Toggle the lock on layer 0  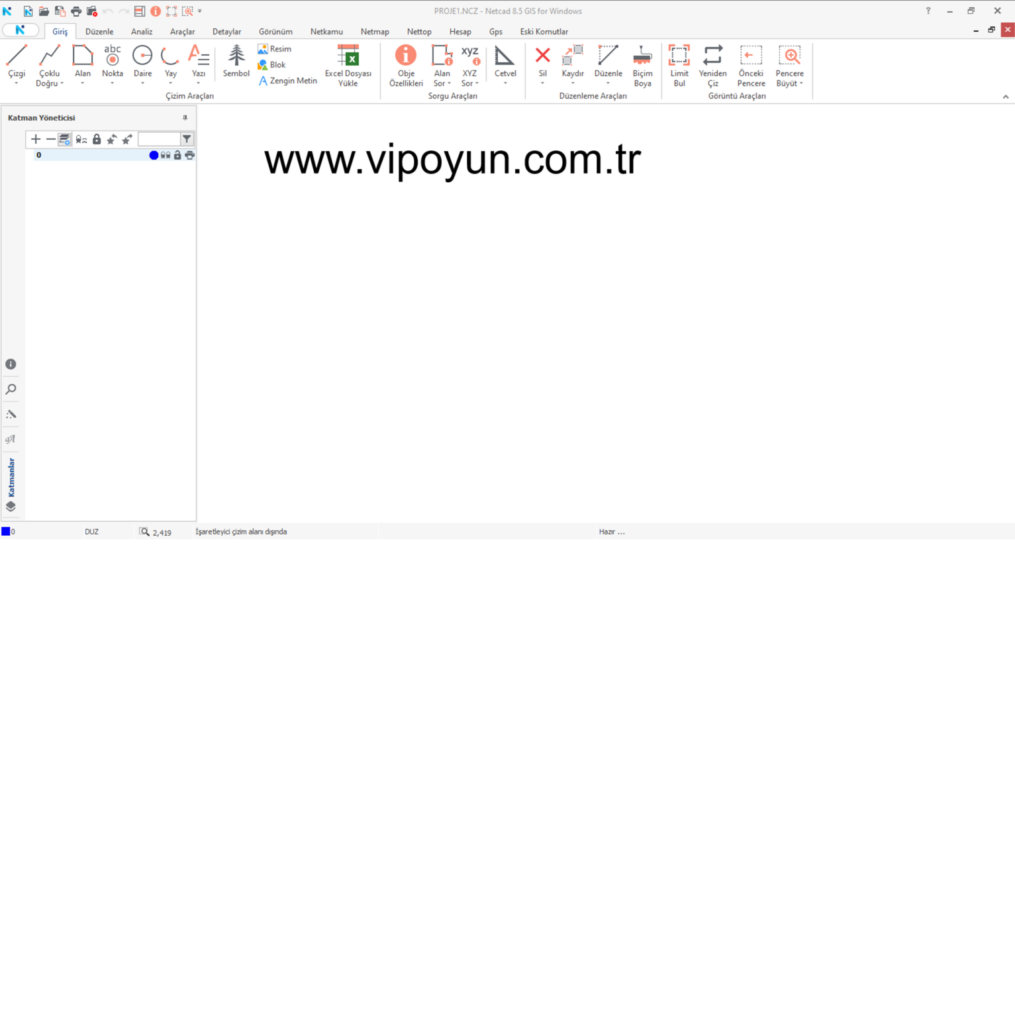pyautogui.click(x=177, y=155)
